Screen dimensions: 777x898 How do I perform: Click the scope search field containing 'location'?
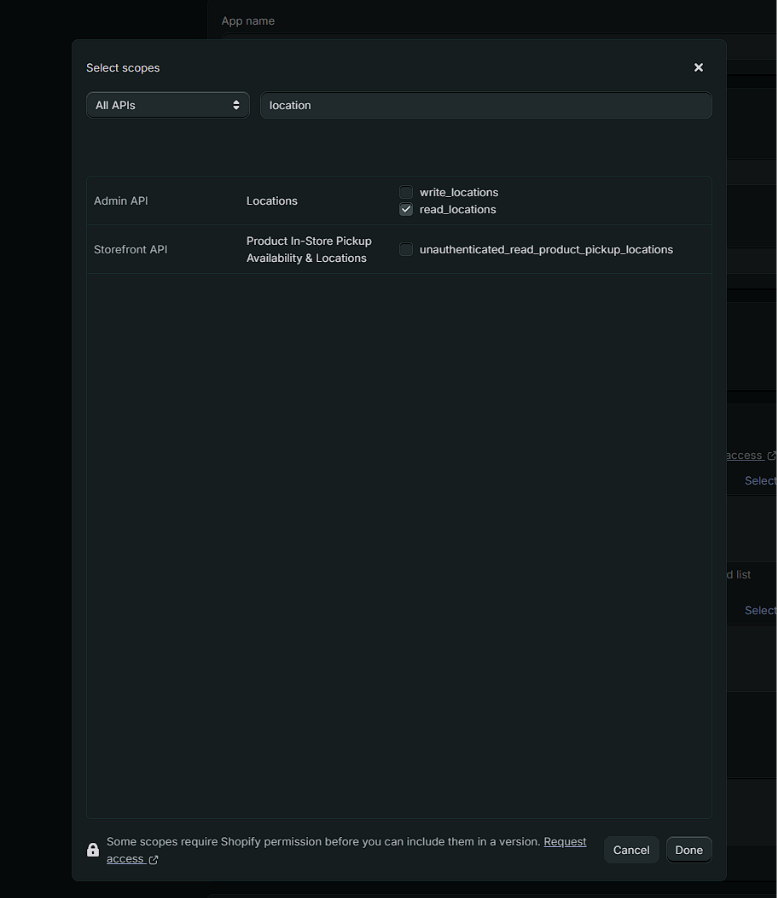pyautogui.click(x=485, y=105)
